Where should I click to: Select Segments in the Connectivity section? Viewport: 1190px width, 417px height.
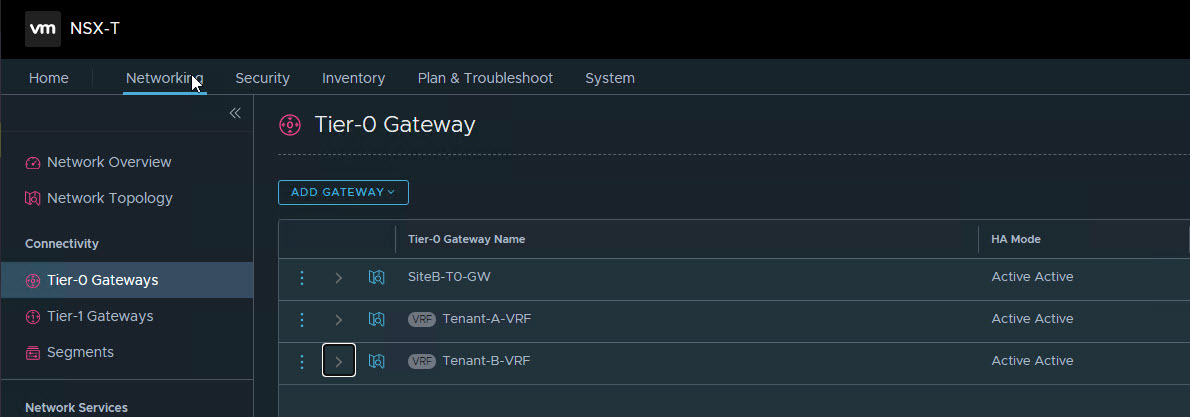(x=80, y=352)
